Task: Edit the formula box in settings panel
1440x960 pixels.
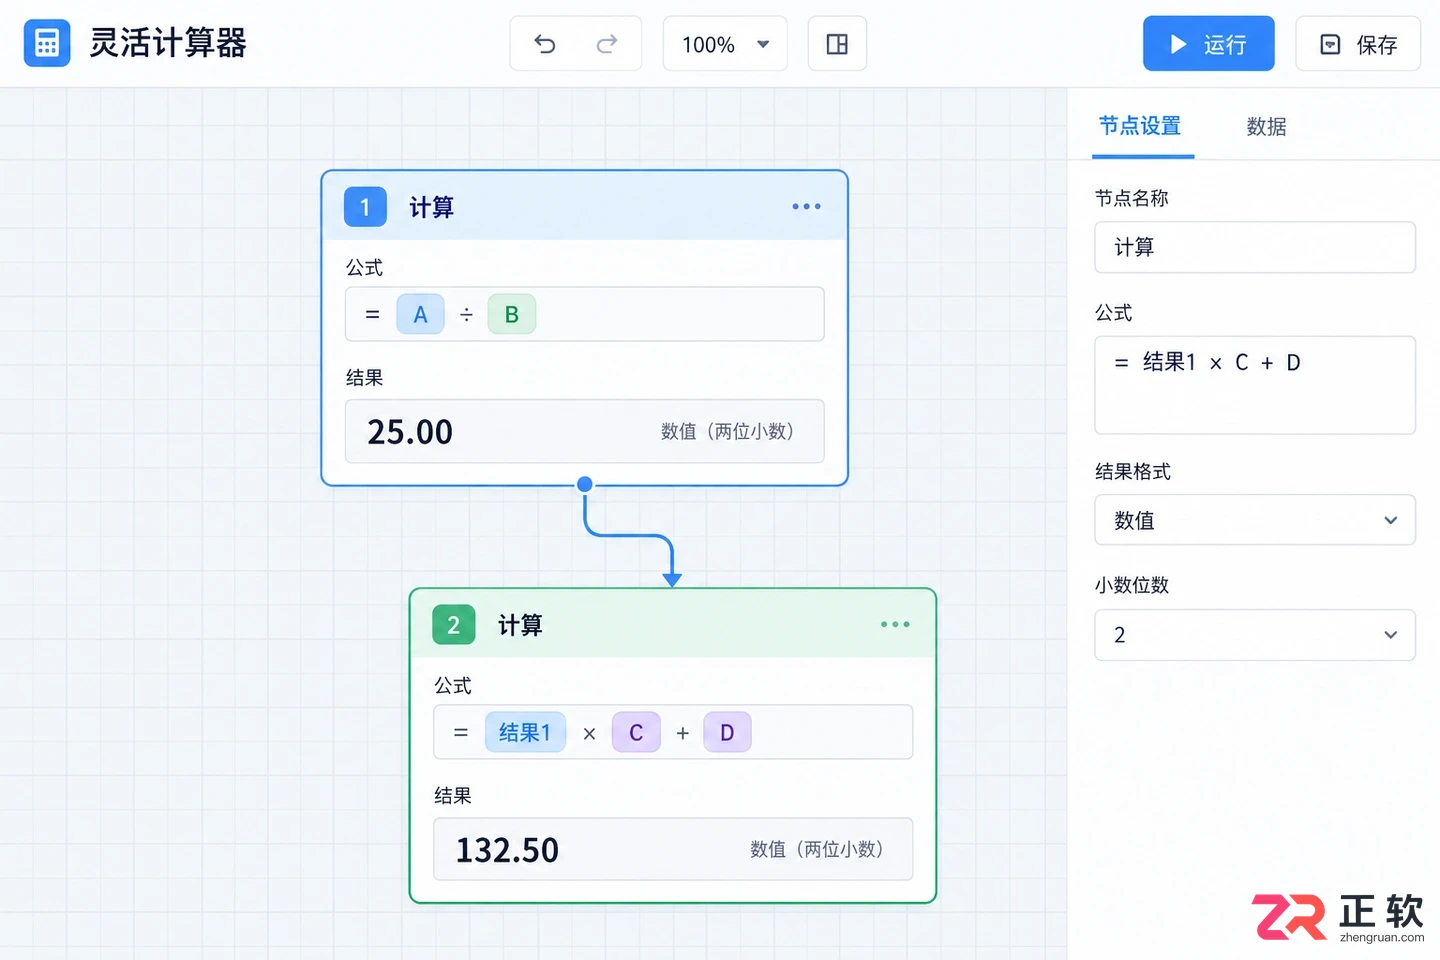Action: click(1254, 385)
